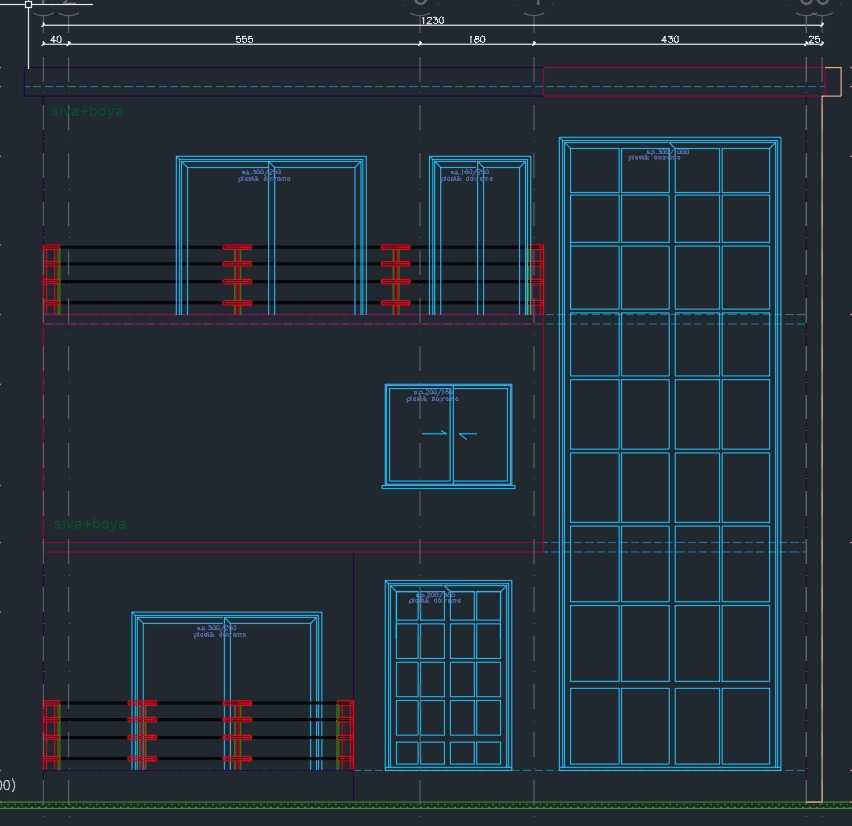
Task: Click the 430 dimension value
Action: (x=668, y=39)
